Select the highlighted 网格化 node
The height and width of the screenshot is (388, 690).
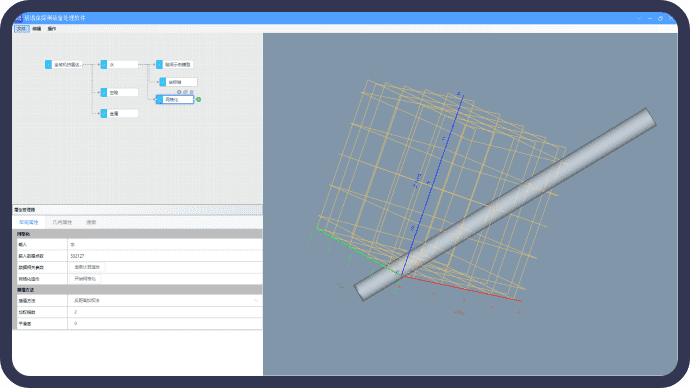coord(175,99)
